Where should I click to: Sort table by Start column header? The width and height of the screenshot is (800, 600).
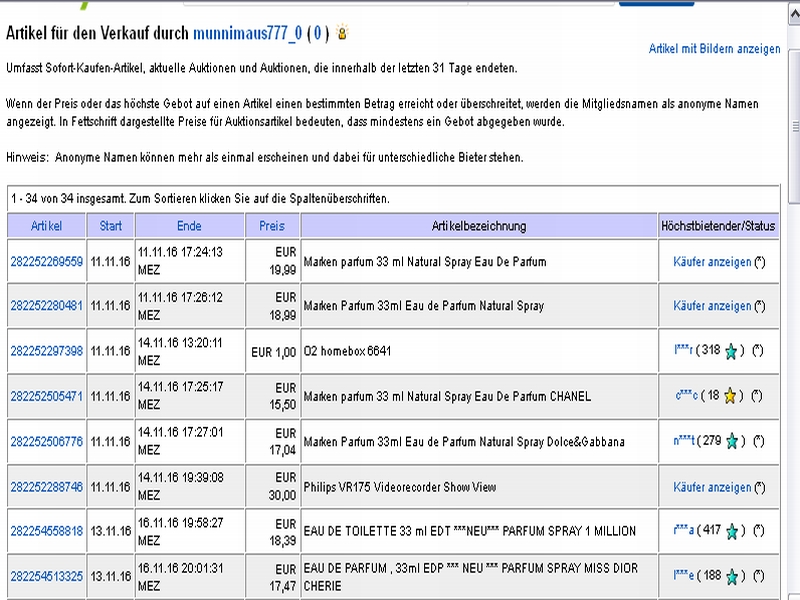110,226
